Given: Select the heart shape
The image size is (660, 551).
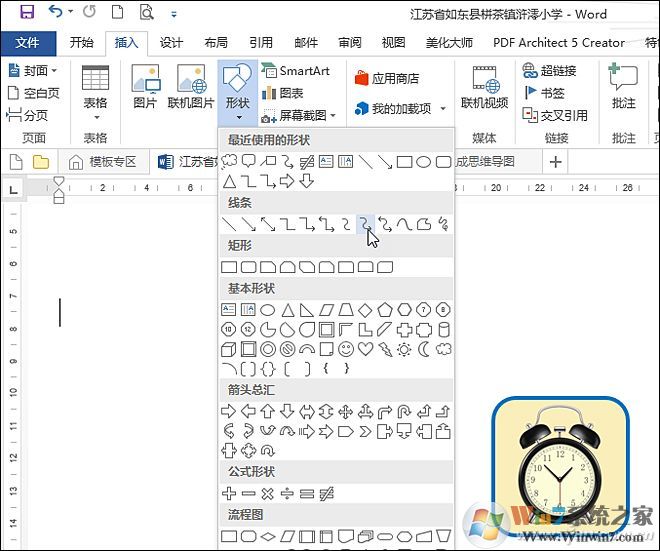Looking at the screenshot, I should pos(365,349).
